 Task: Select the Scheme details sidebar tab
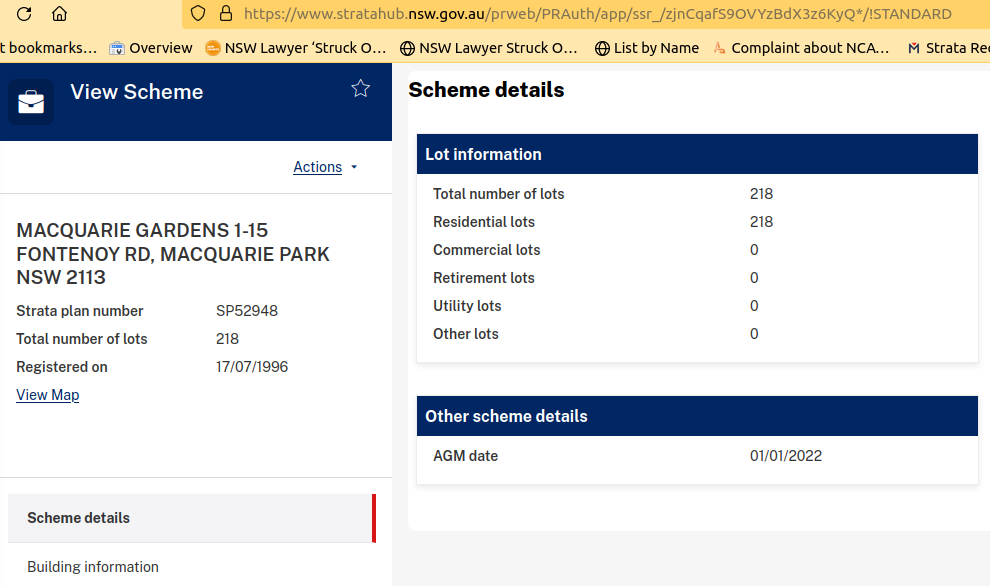(79, 518)
